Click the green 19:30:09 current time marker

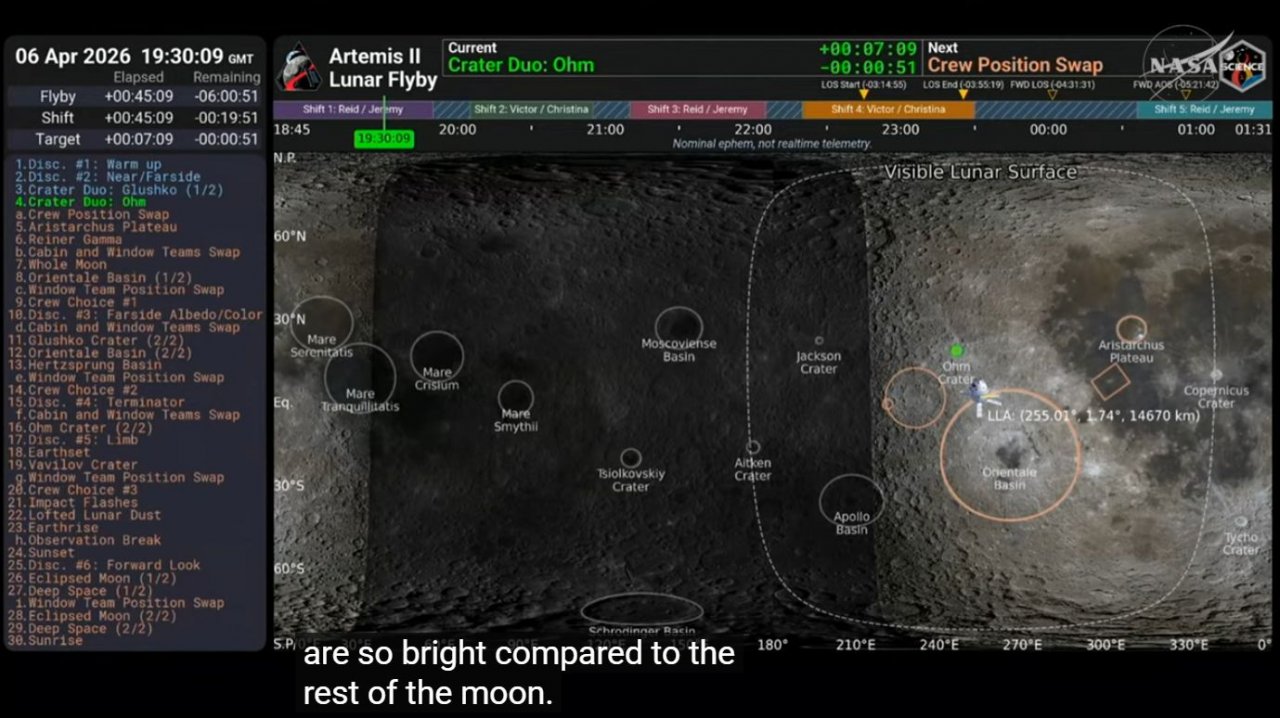(x=383, y=139)
